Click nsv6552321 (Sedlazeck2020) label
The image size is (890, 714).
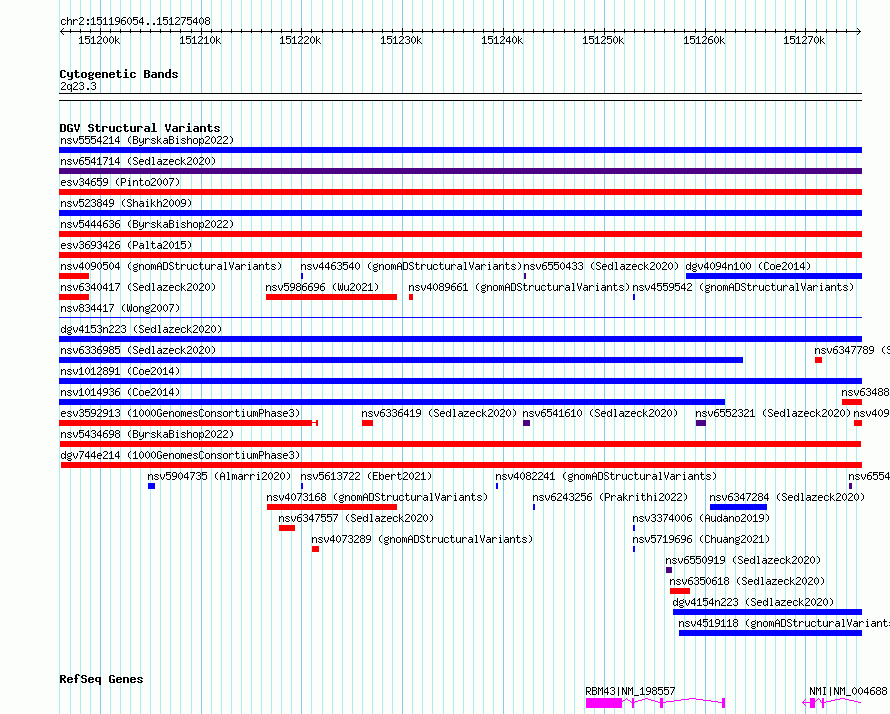click(x=773, y=413)
